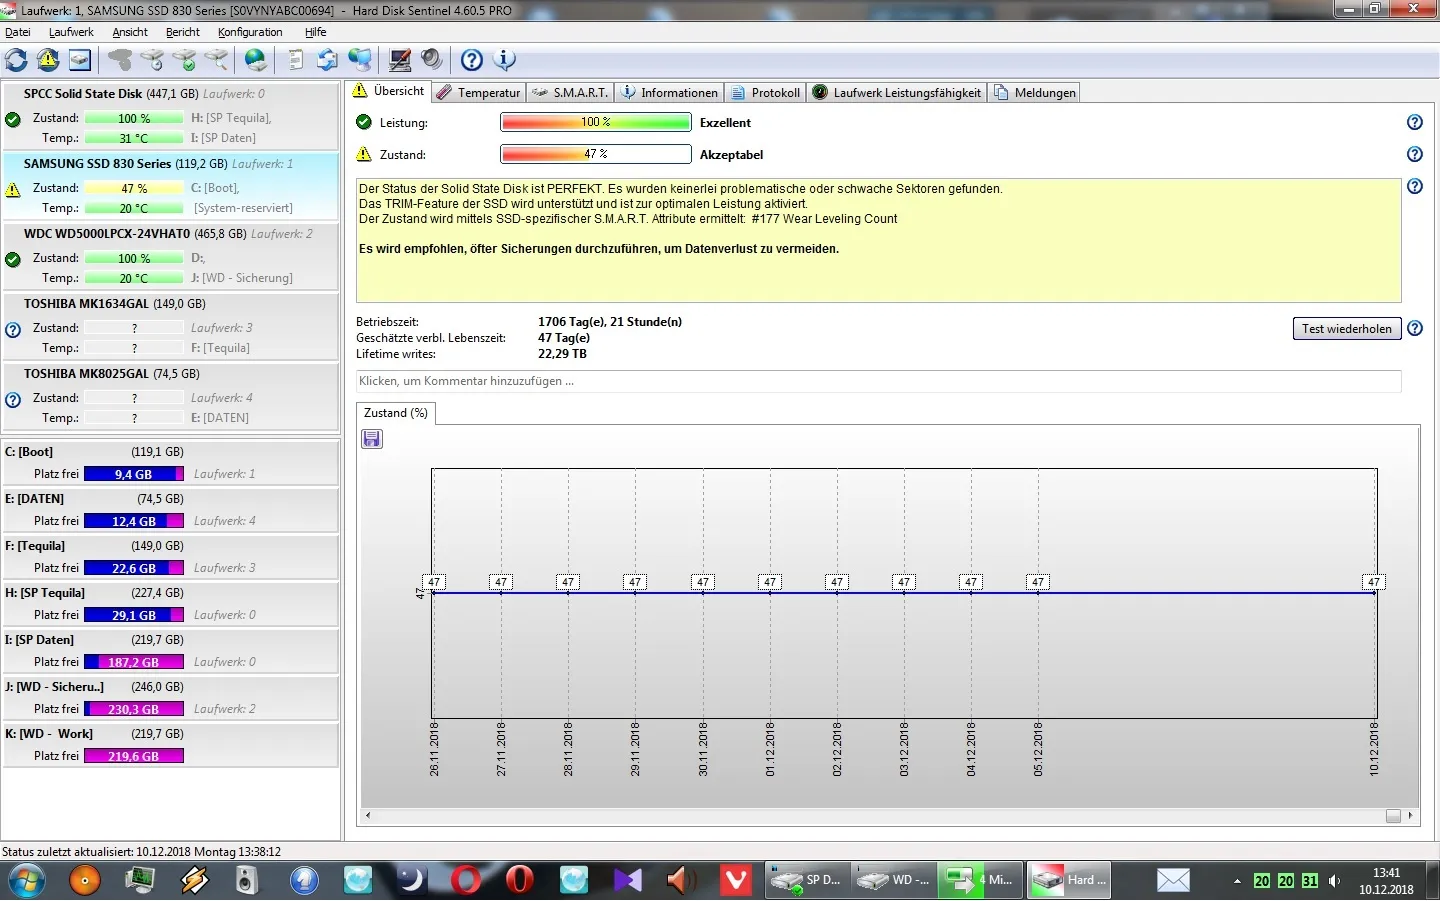Select the C: [Boot] partition entry
Viewport: 1440px width, 901px height.
point(170,463)
